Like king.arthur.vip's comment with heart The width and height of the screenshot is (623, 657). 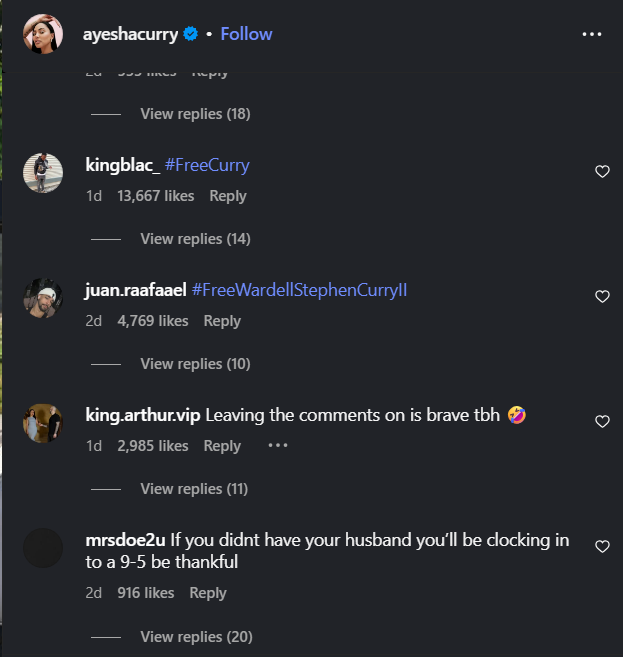click(602, 422)
